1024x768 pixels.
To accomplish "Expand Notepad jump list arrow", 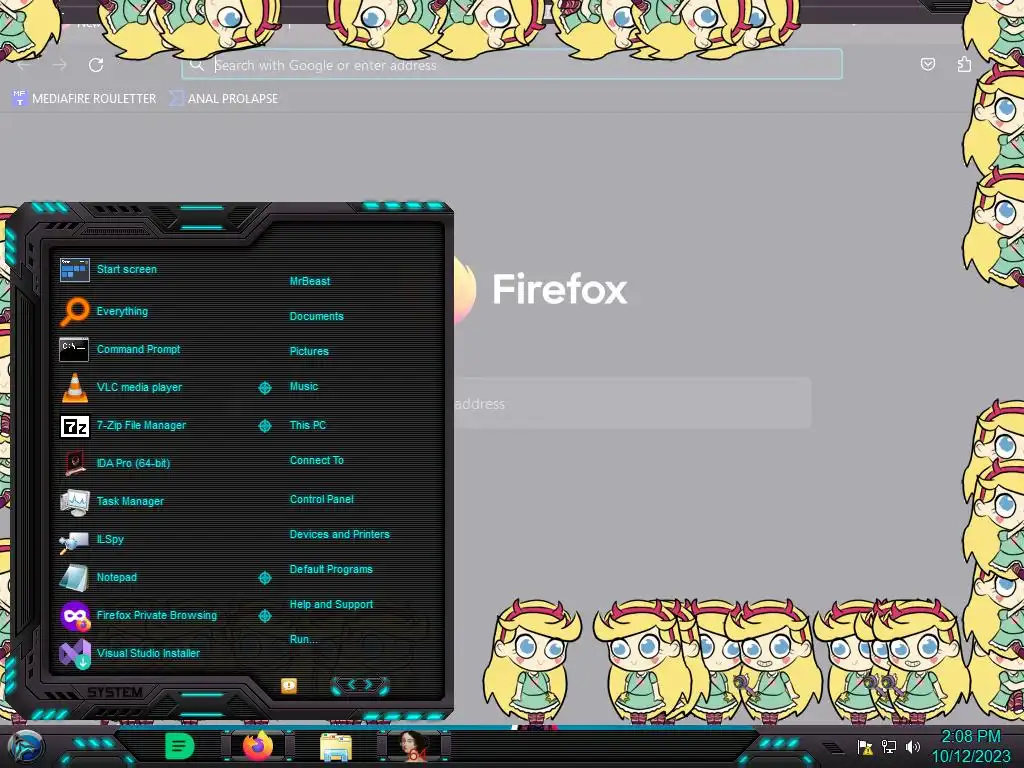I will tap(264, 578).
